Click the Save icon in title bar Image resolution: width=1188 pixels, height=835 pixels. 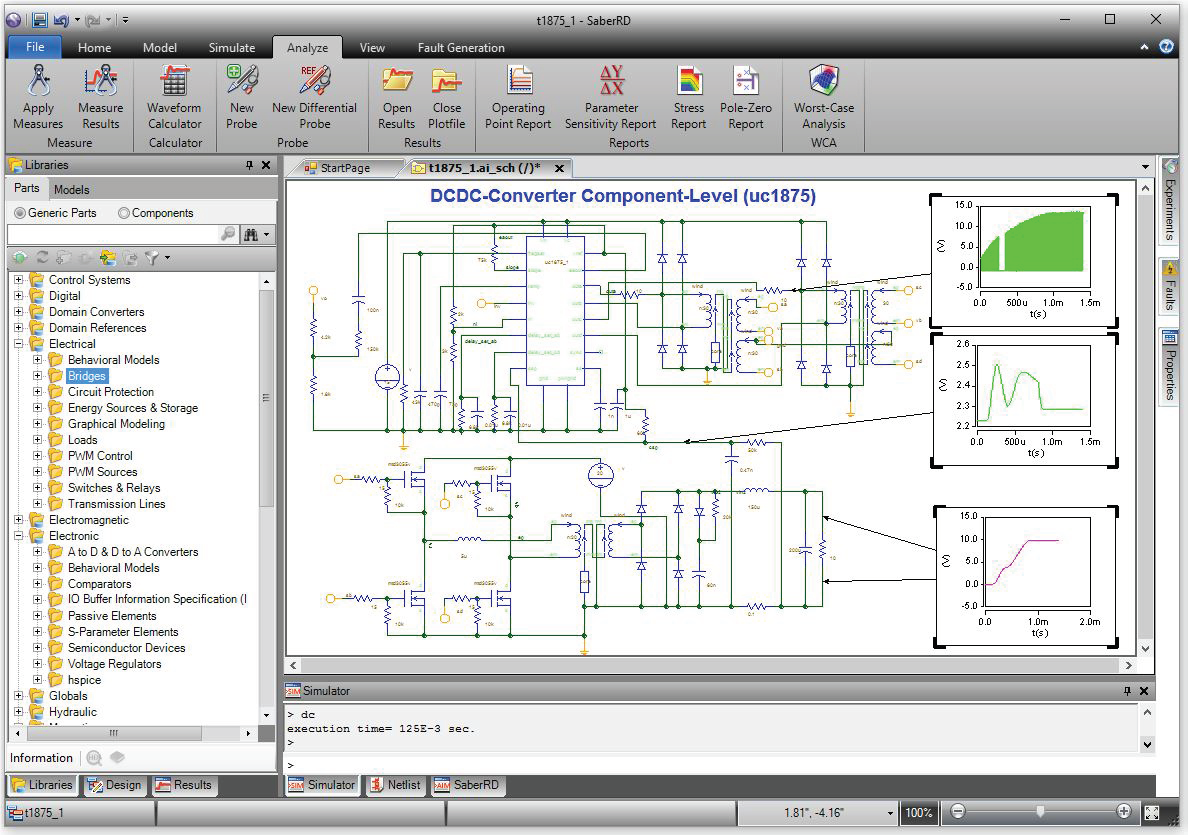tap(39, 20)
